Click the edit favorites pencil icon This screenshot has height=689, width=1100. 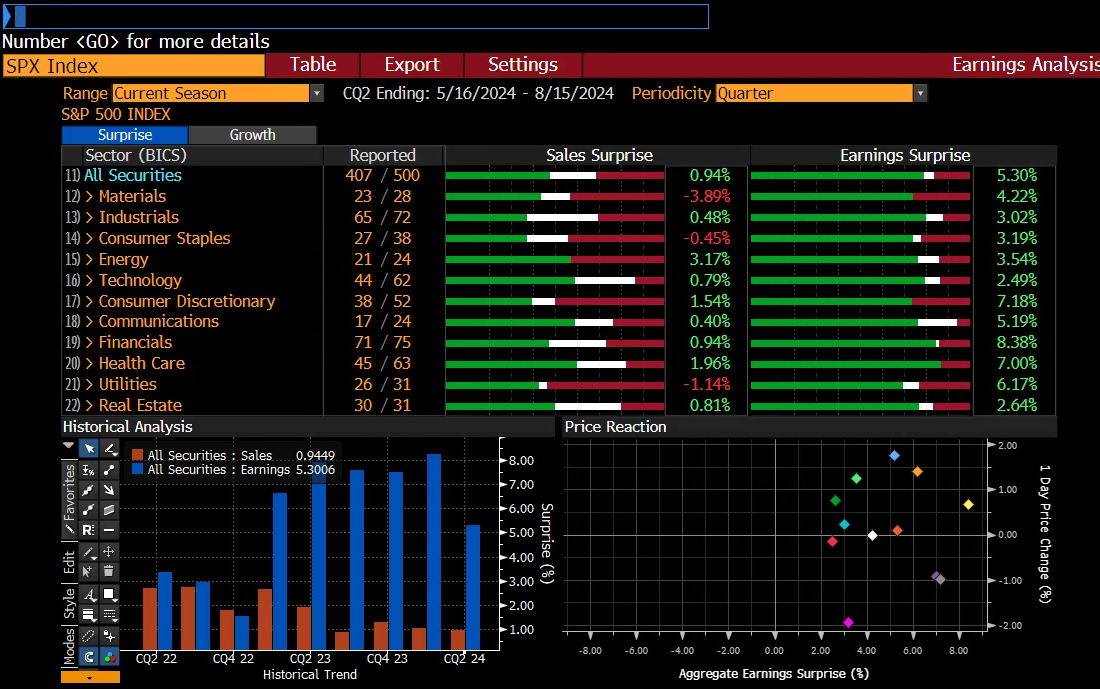tap(69, 530)
